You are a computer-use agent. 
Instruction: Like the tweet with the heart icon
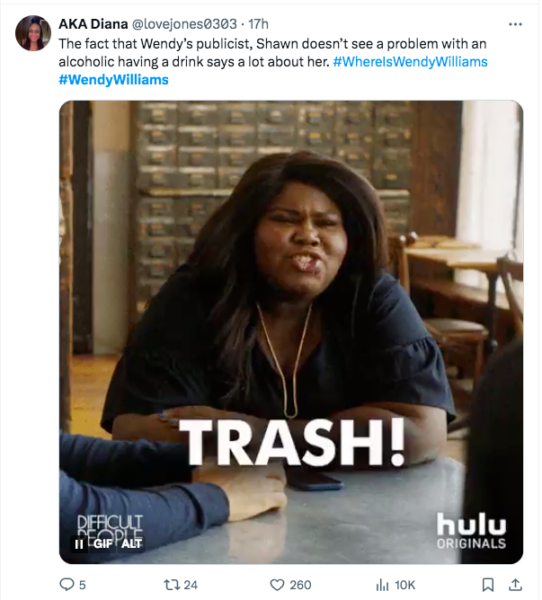pyautogui.click(x=277, y=585)
